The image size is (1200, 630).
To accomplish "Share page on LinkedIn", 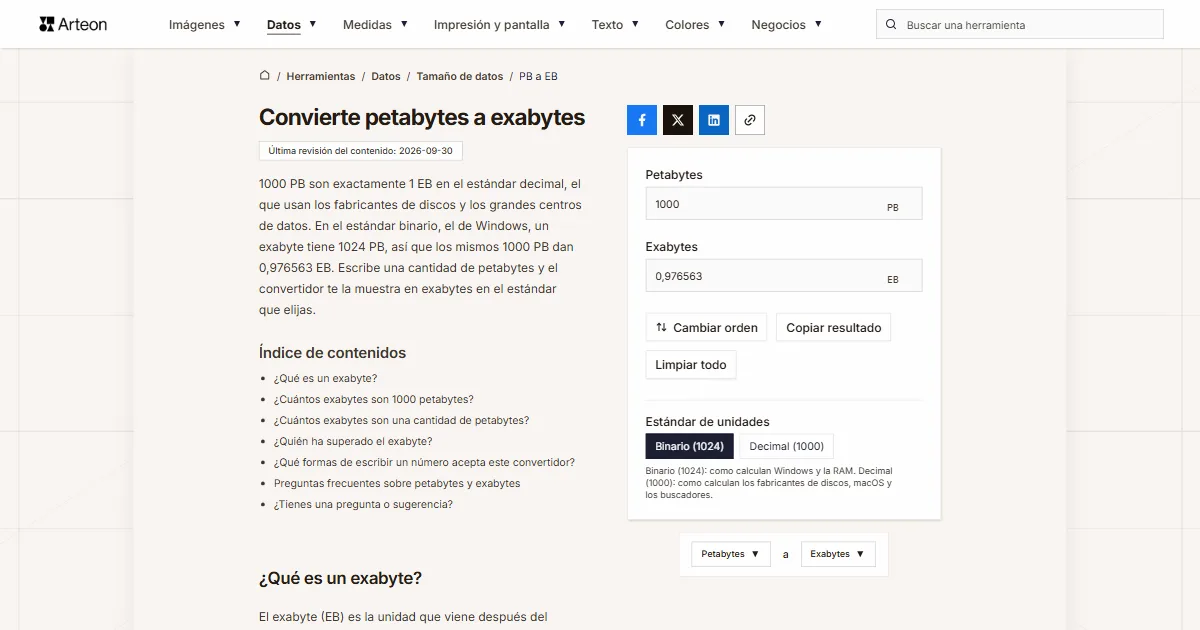I will click(x=714, y=120).
